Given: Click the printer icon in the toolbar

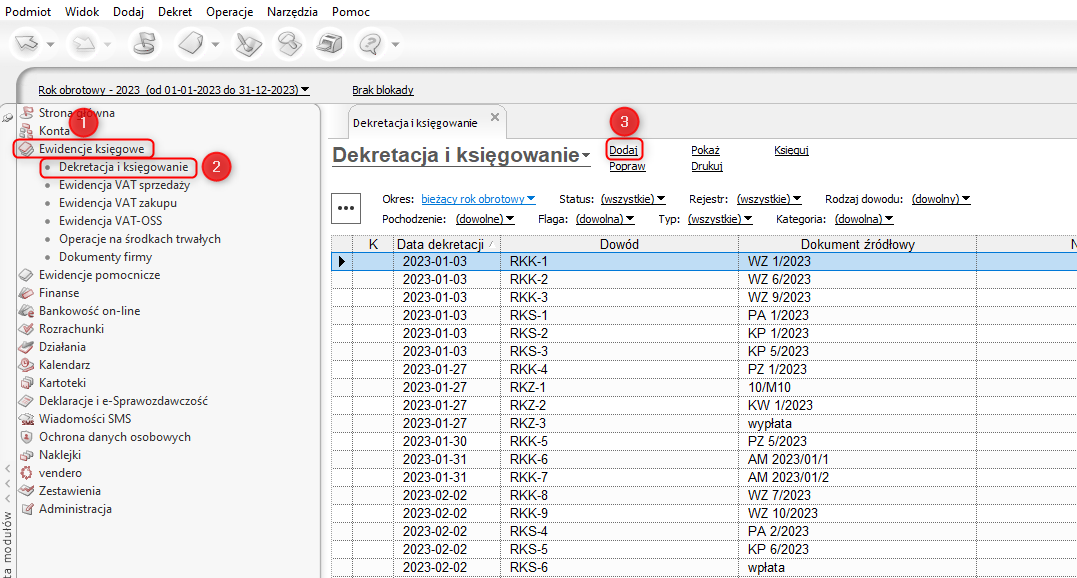Looking at the screenshot, I should (x=329, y=44).
